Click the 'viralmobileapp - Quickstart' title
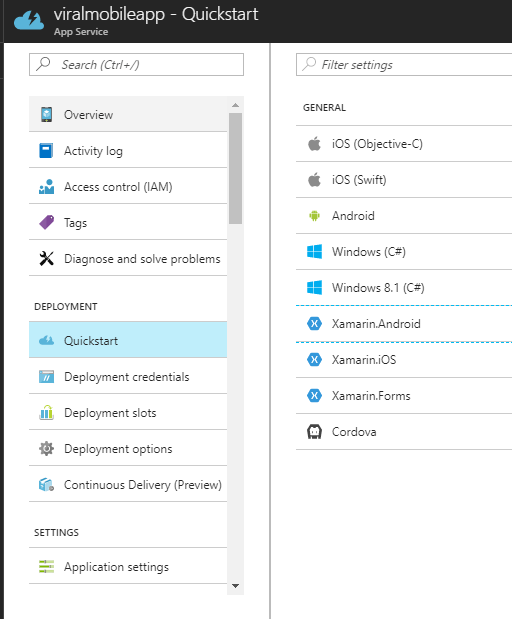 point(156,15)
